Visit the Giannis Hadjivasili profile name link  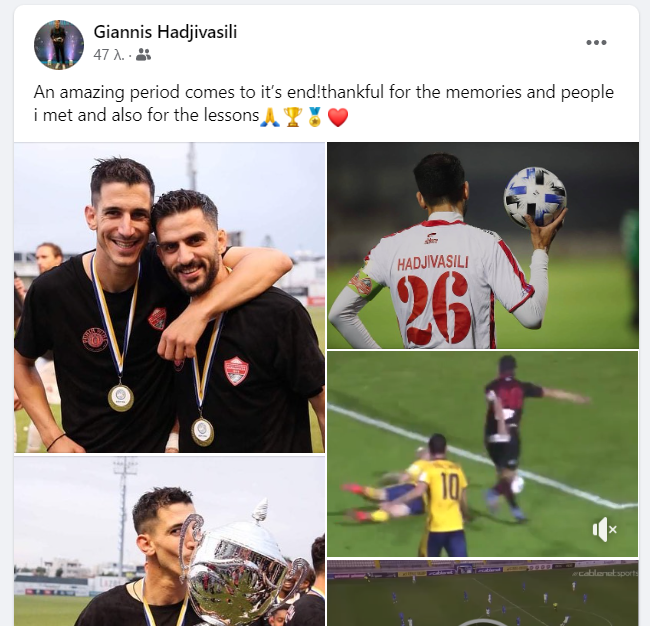click(165, 32)
